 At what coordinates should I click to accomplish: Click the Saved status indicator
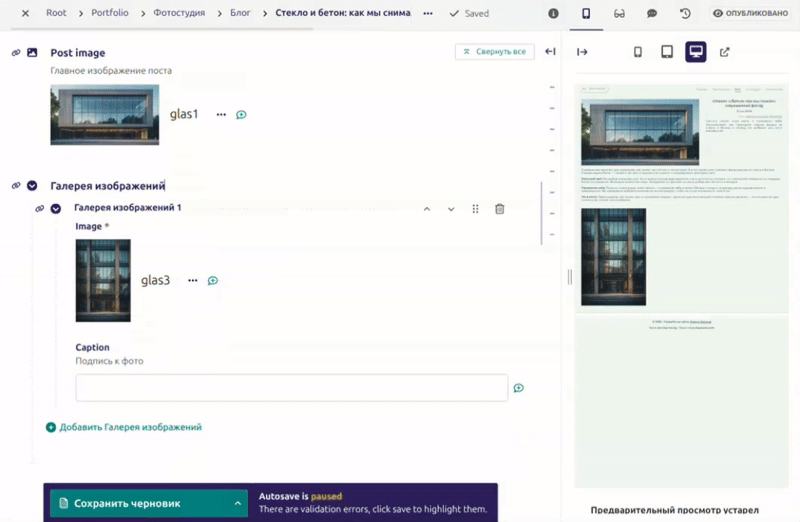coord(469,13)
